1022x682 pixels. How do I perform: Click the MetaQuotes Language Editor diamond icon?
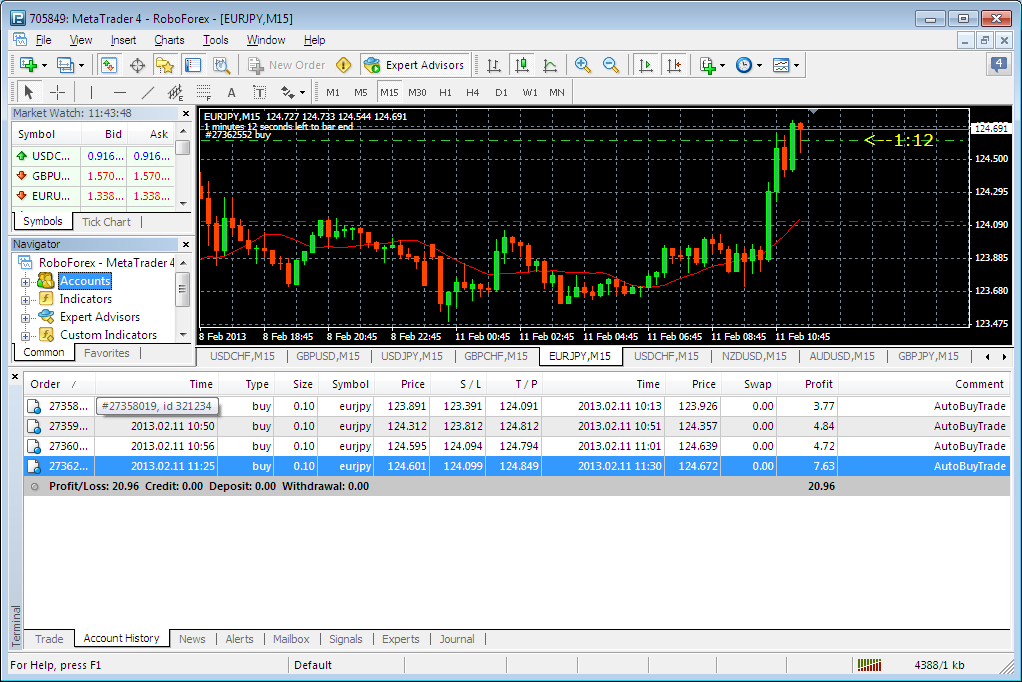tap(343, 65)
